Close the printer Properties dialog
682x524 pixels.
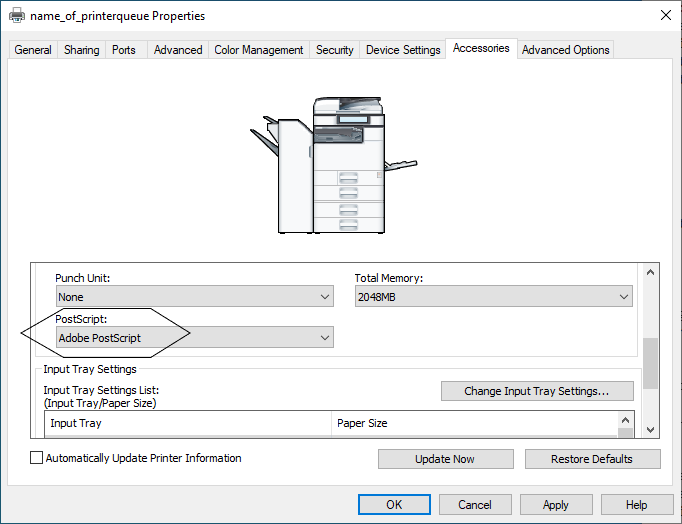pyautogui.click(x=665, y=15)
